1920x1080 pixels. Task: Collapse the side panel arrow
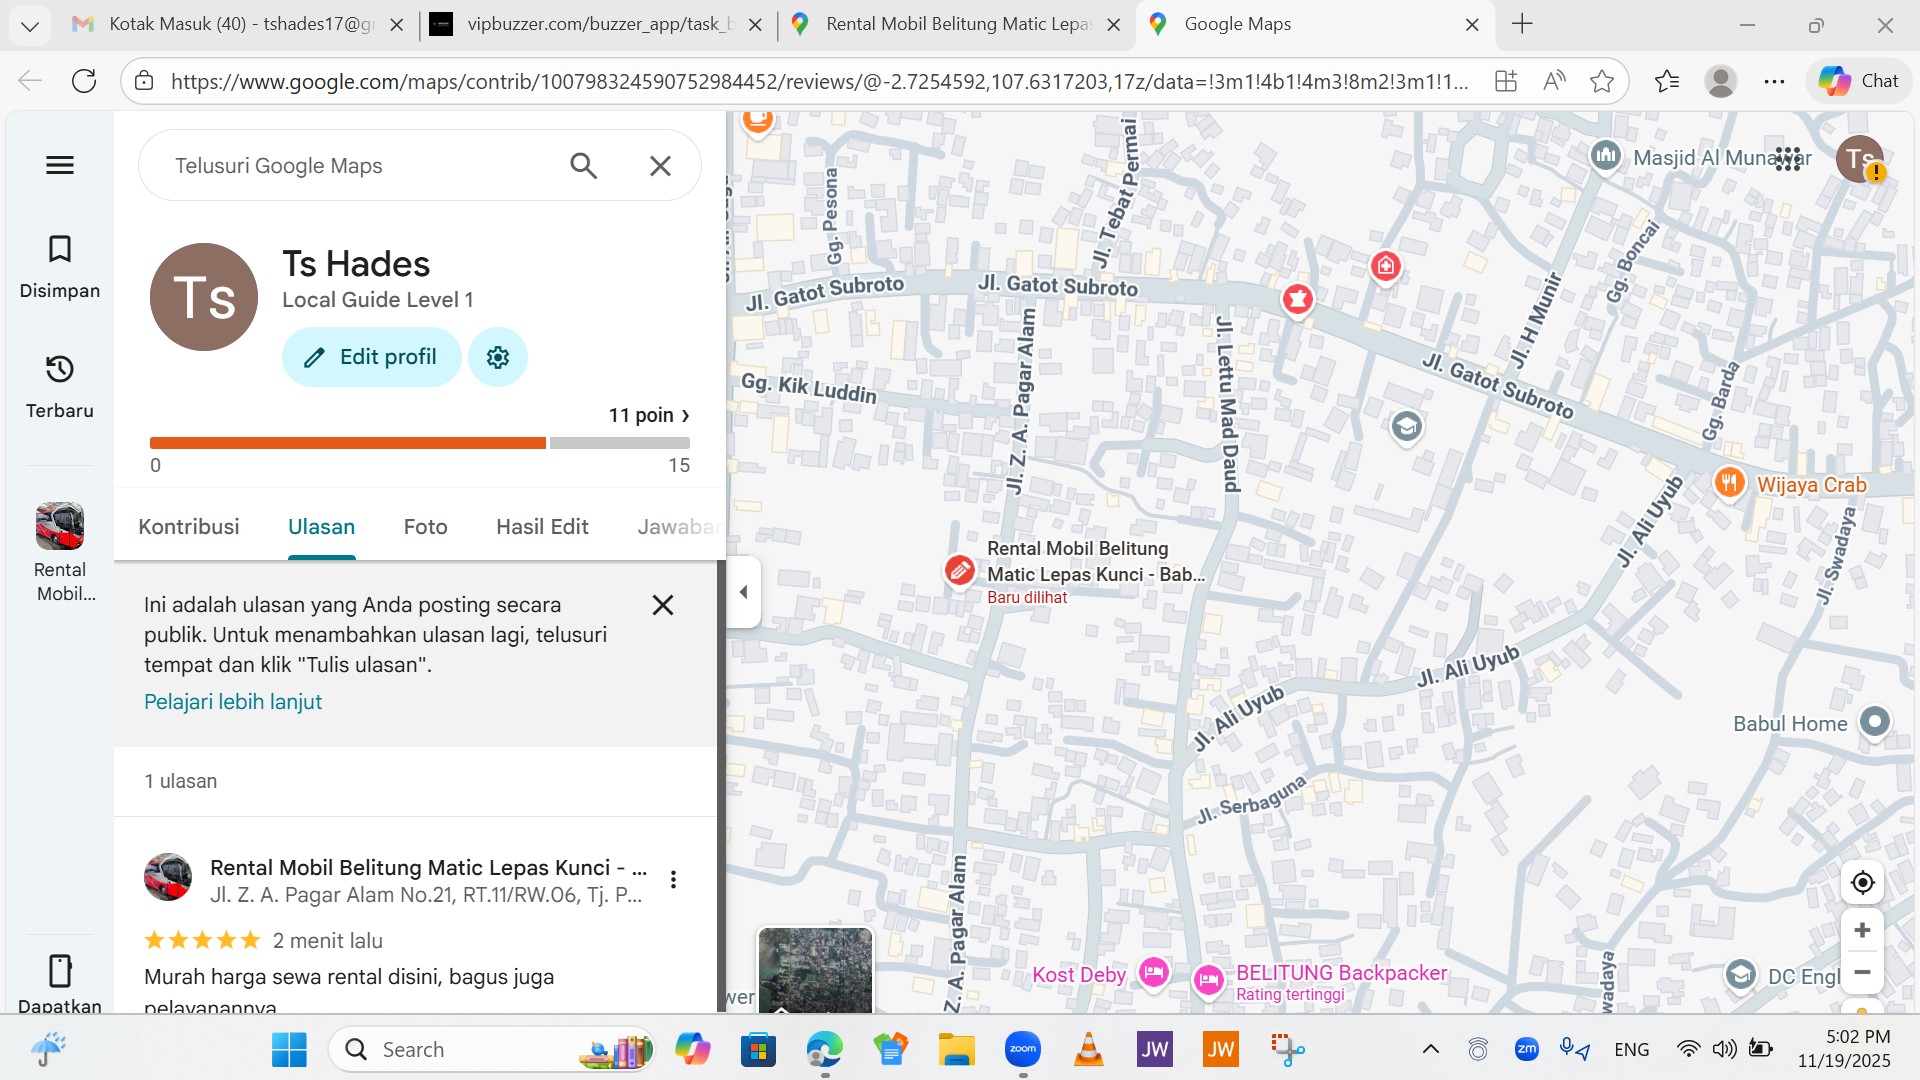click(743, 592)
